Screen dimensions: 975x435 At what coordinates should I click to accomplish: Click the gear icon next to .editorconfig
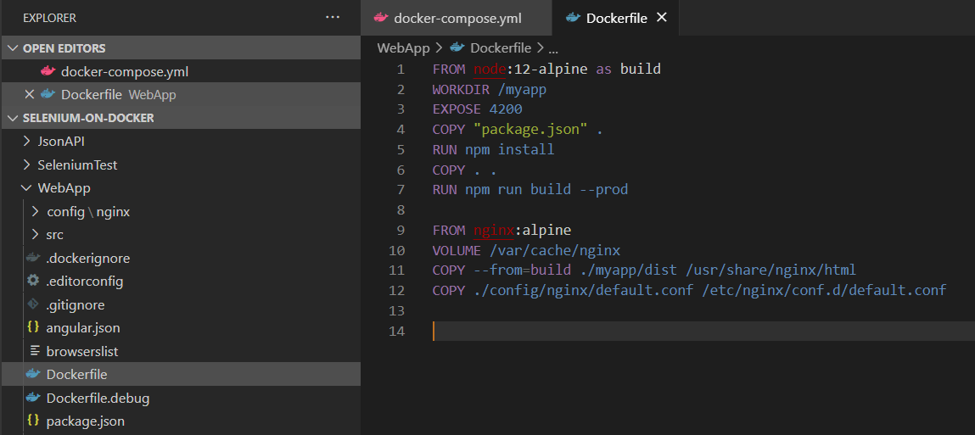pos(34,281)
